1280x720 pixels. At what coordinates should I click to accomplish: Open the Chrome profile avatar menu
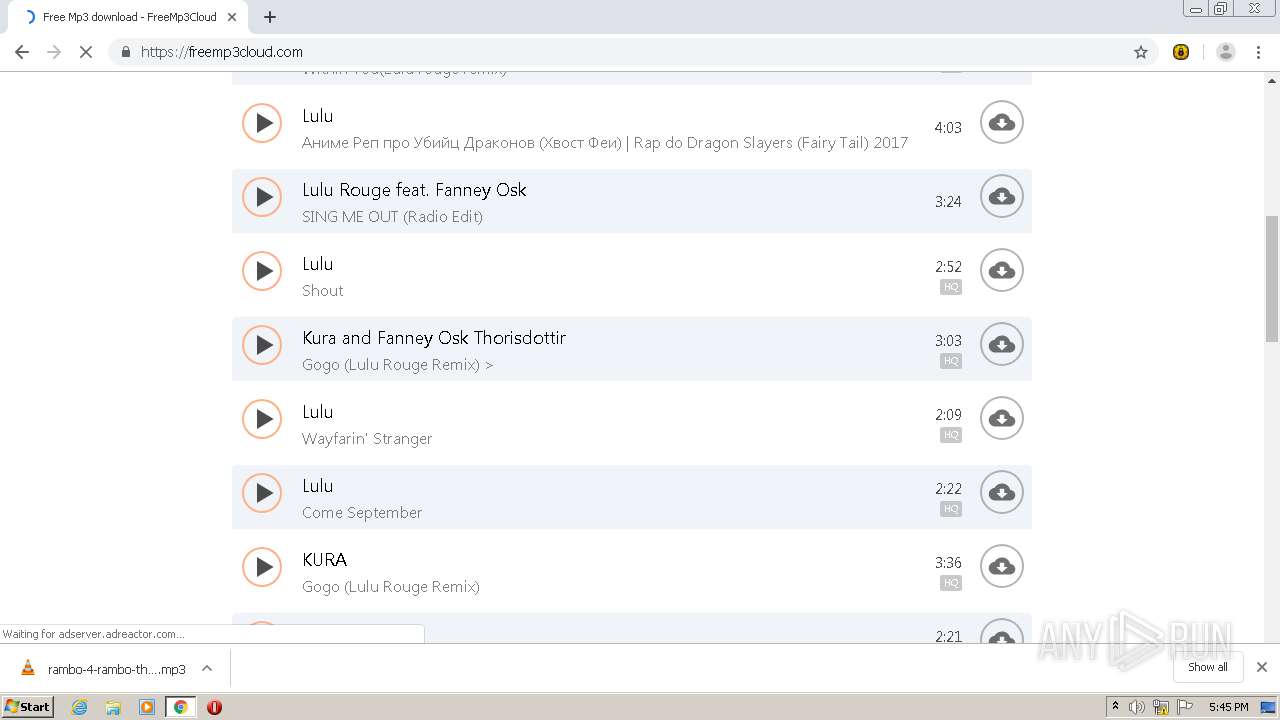[x=1225, y=52]
